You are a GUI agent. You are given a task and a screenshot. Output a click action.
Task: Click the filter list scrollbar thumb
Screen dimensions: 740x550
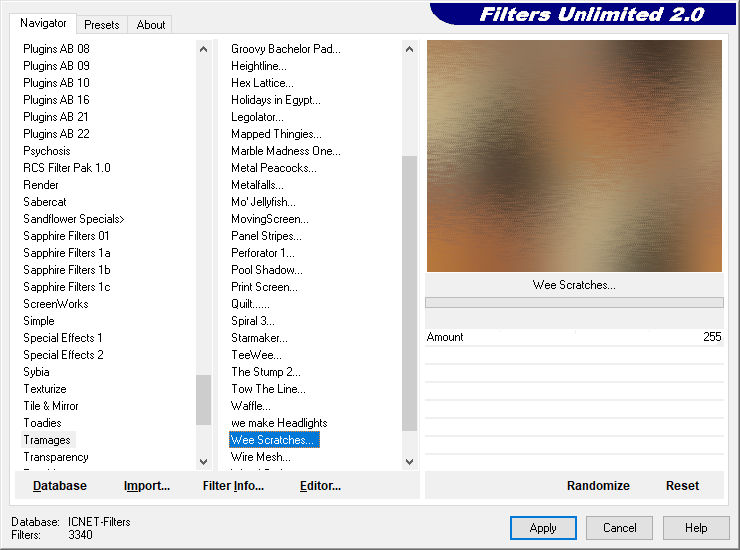410,293
